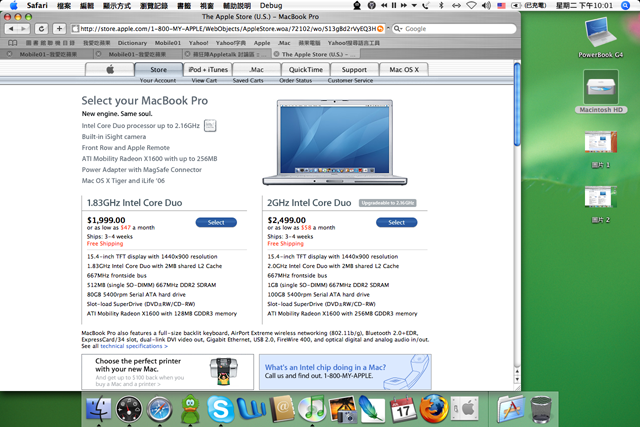Open the Support tab
Image resolution: width=640 pixels, height=427 pixels.
354,69
